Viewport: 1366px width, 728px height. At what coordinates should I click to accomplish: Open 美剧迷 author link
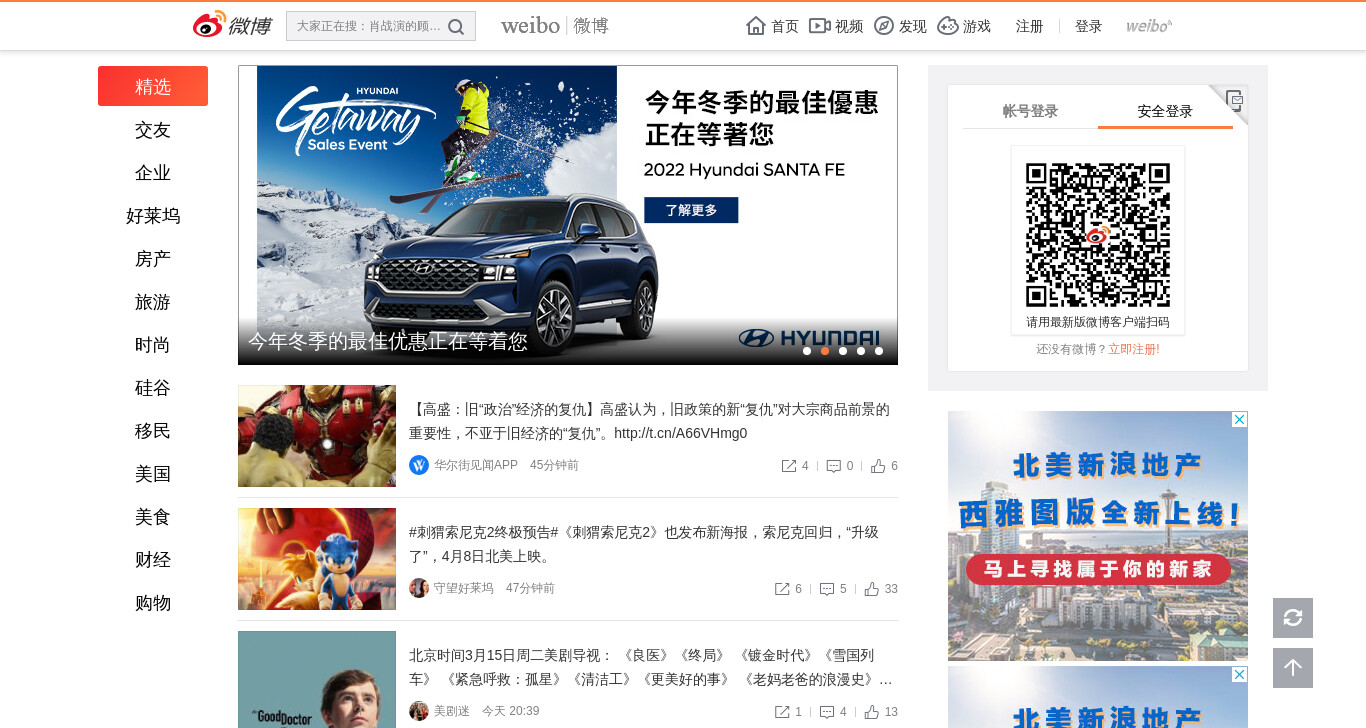452,711
